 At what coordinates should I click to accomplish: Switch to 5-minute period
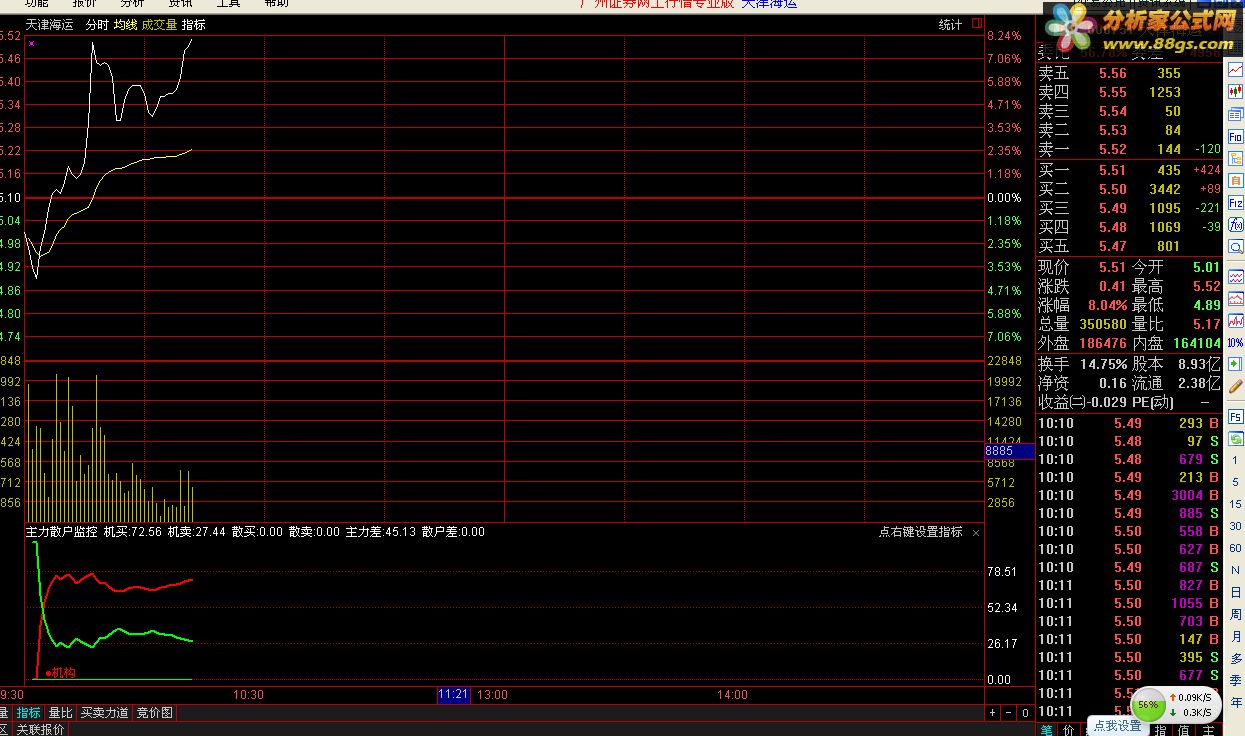tap(1236, 482)
